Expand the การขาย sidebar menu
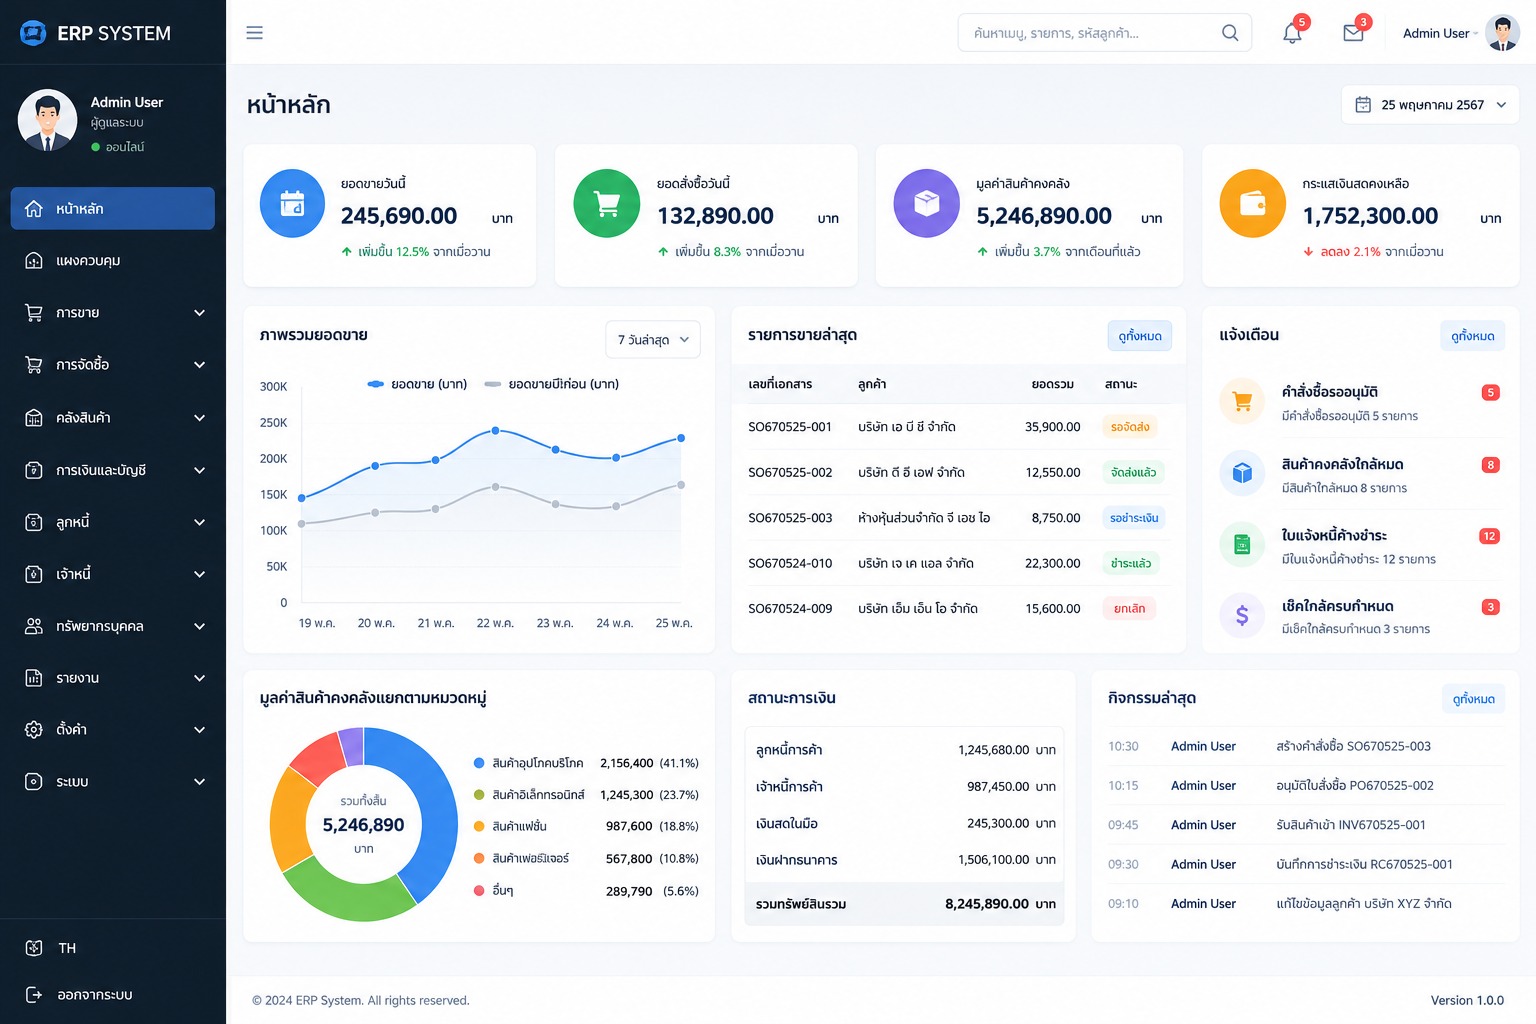Viewport: 1536px width, 1024px height. [113, 313]
